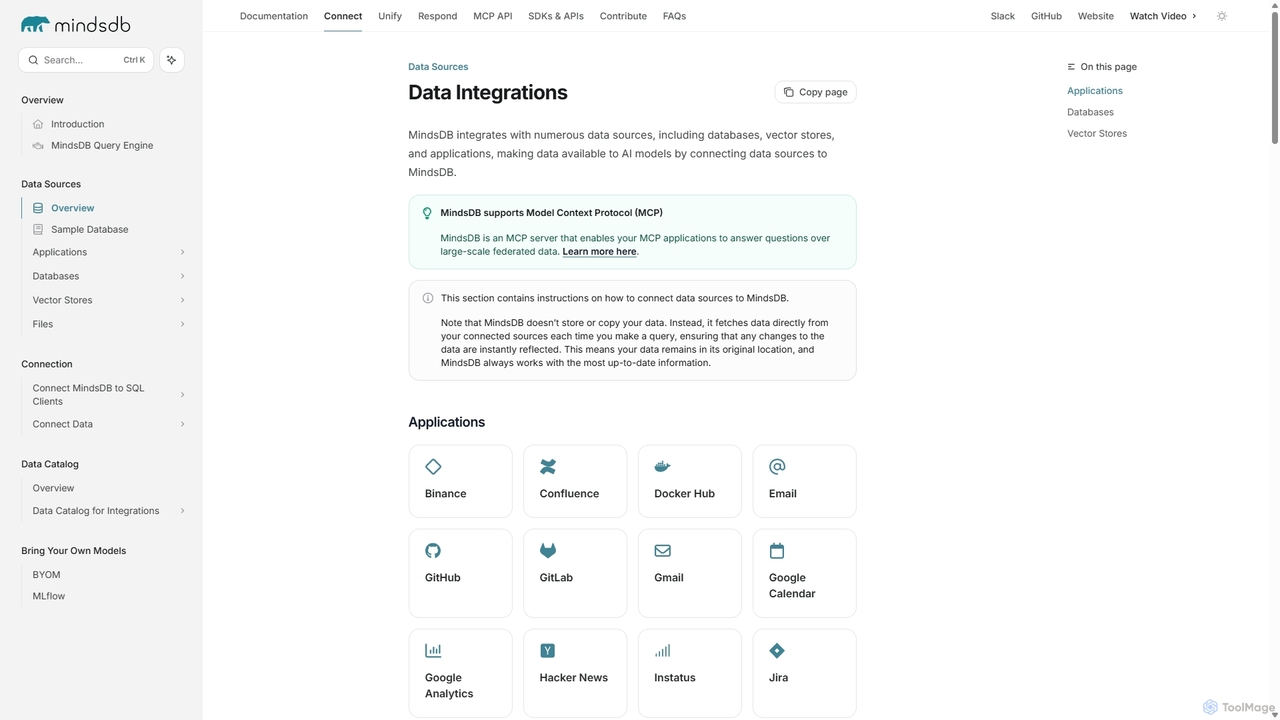Click the GitLab fox icon
The width and height of the screenshot is (1280, 720).
point(548,551)
